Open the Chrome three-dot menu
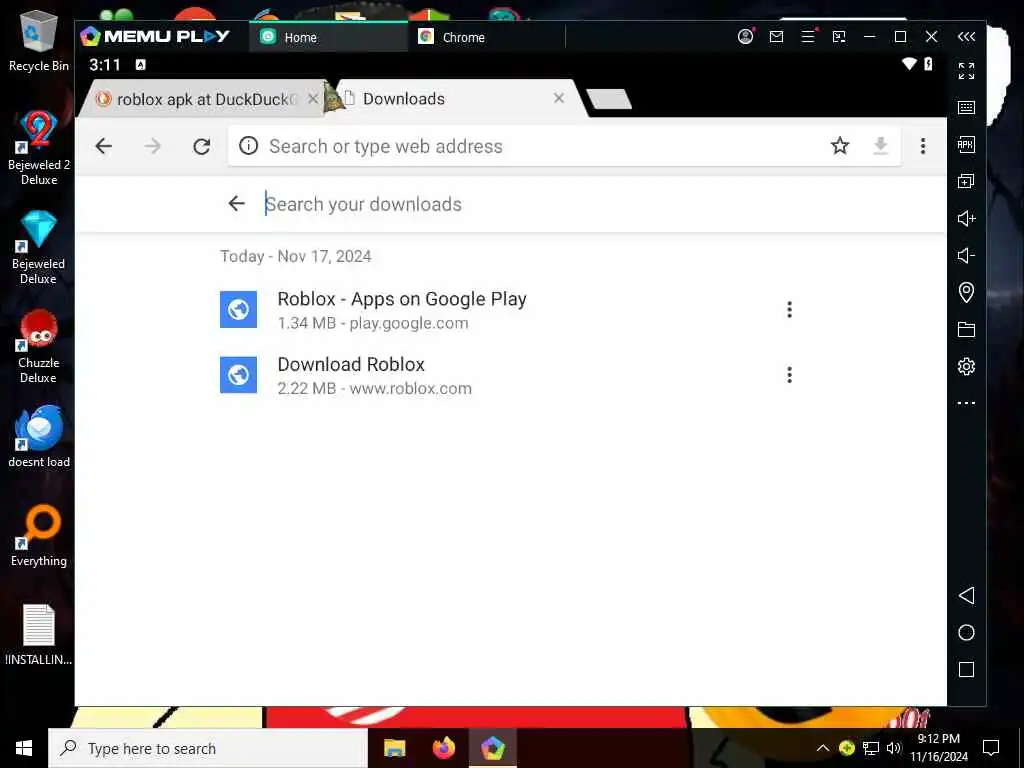 tap(923, 146)
